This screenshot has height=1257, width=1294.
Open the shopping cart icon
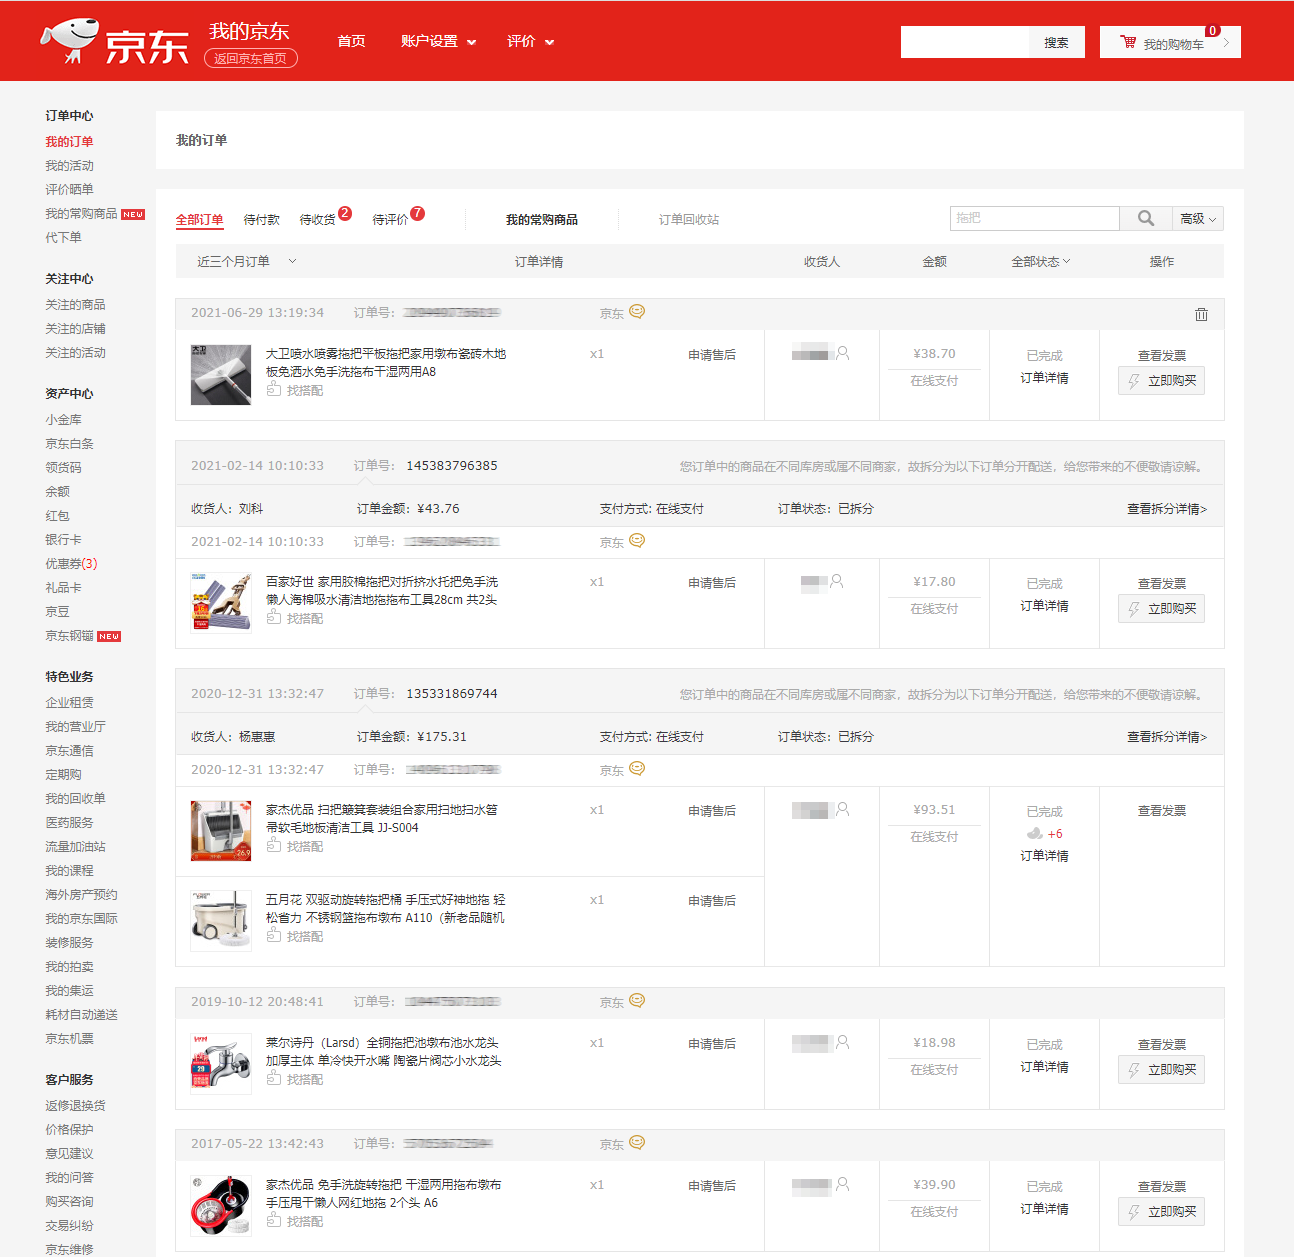coord(1128,42)
